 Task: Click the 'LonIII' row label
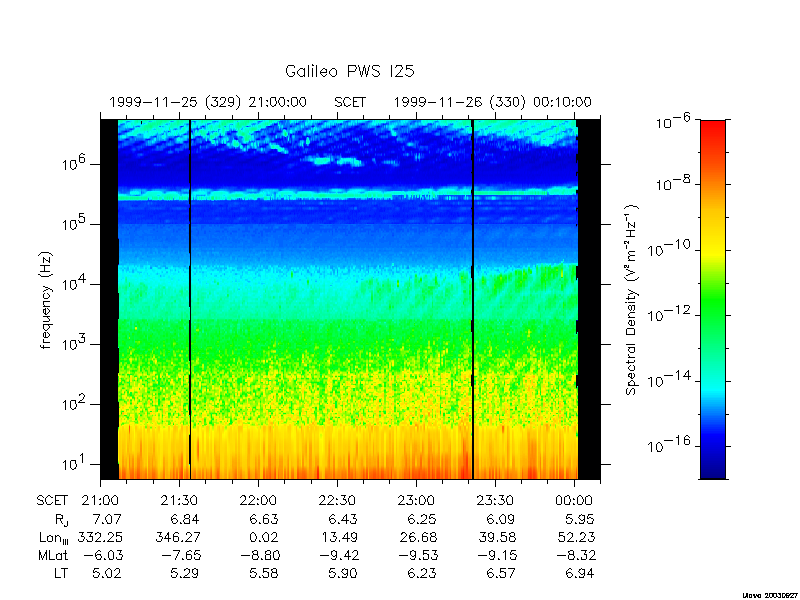point(54,538)
